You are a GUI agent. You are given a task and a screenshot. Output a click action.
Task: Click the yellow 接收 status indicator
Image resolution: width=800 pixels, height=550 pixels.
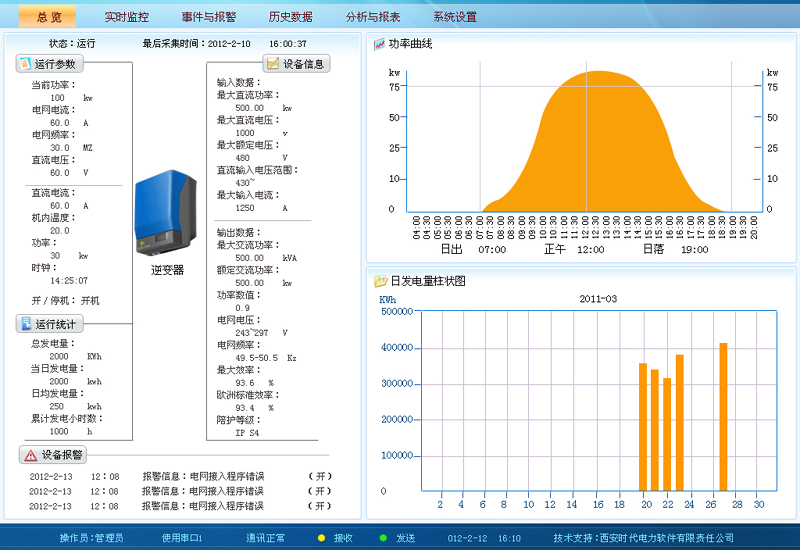[321, 538]
